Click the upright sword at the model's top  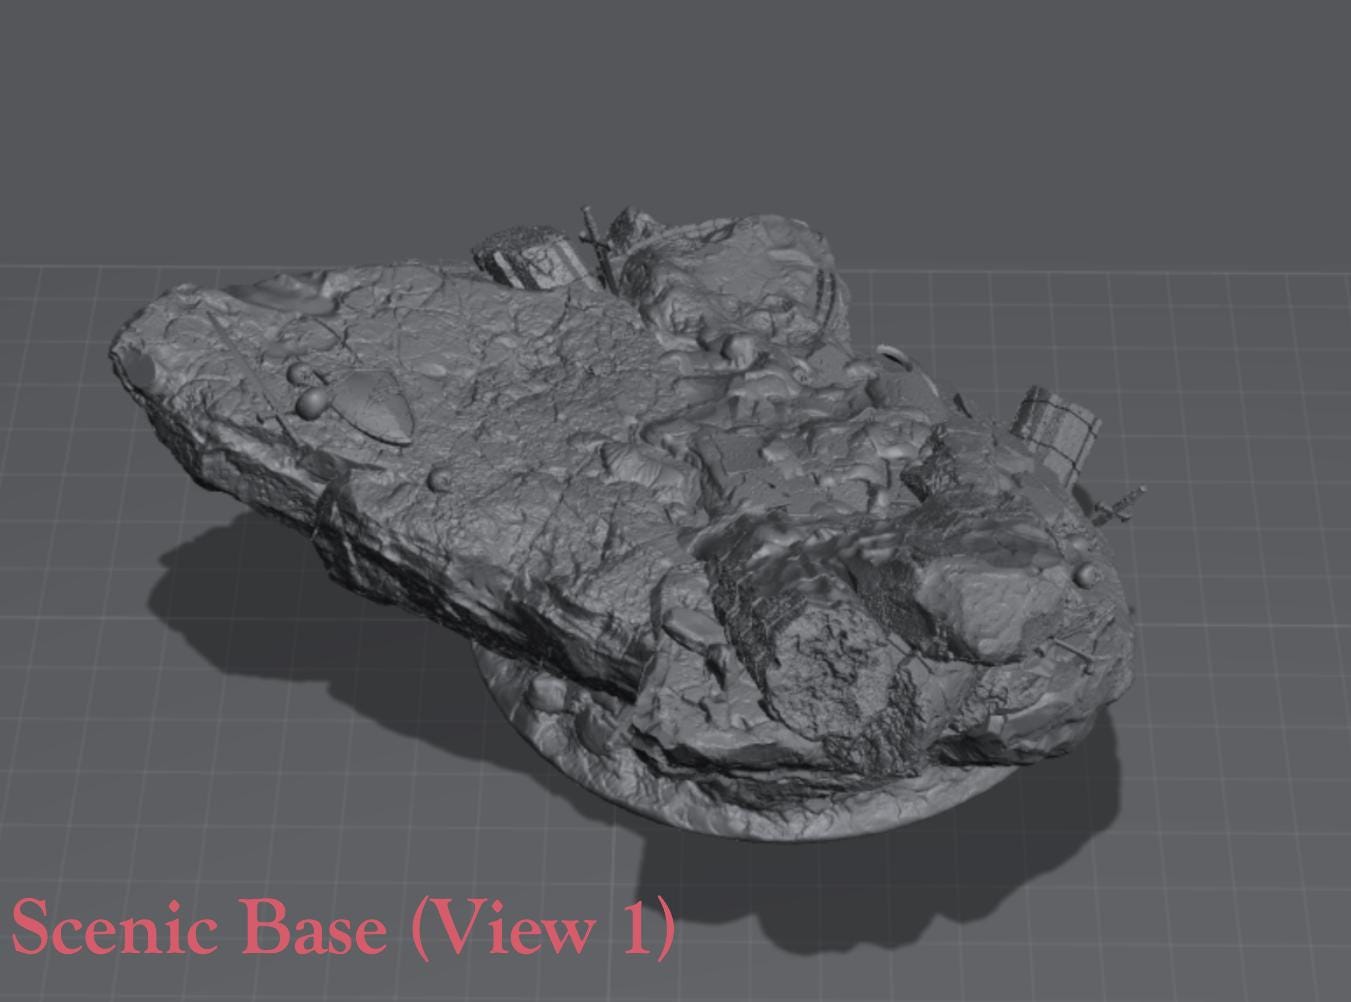[597, 244]
